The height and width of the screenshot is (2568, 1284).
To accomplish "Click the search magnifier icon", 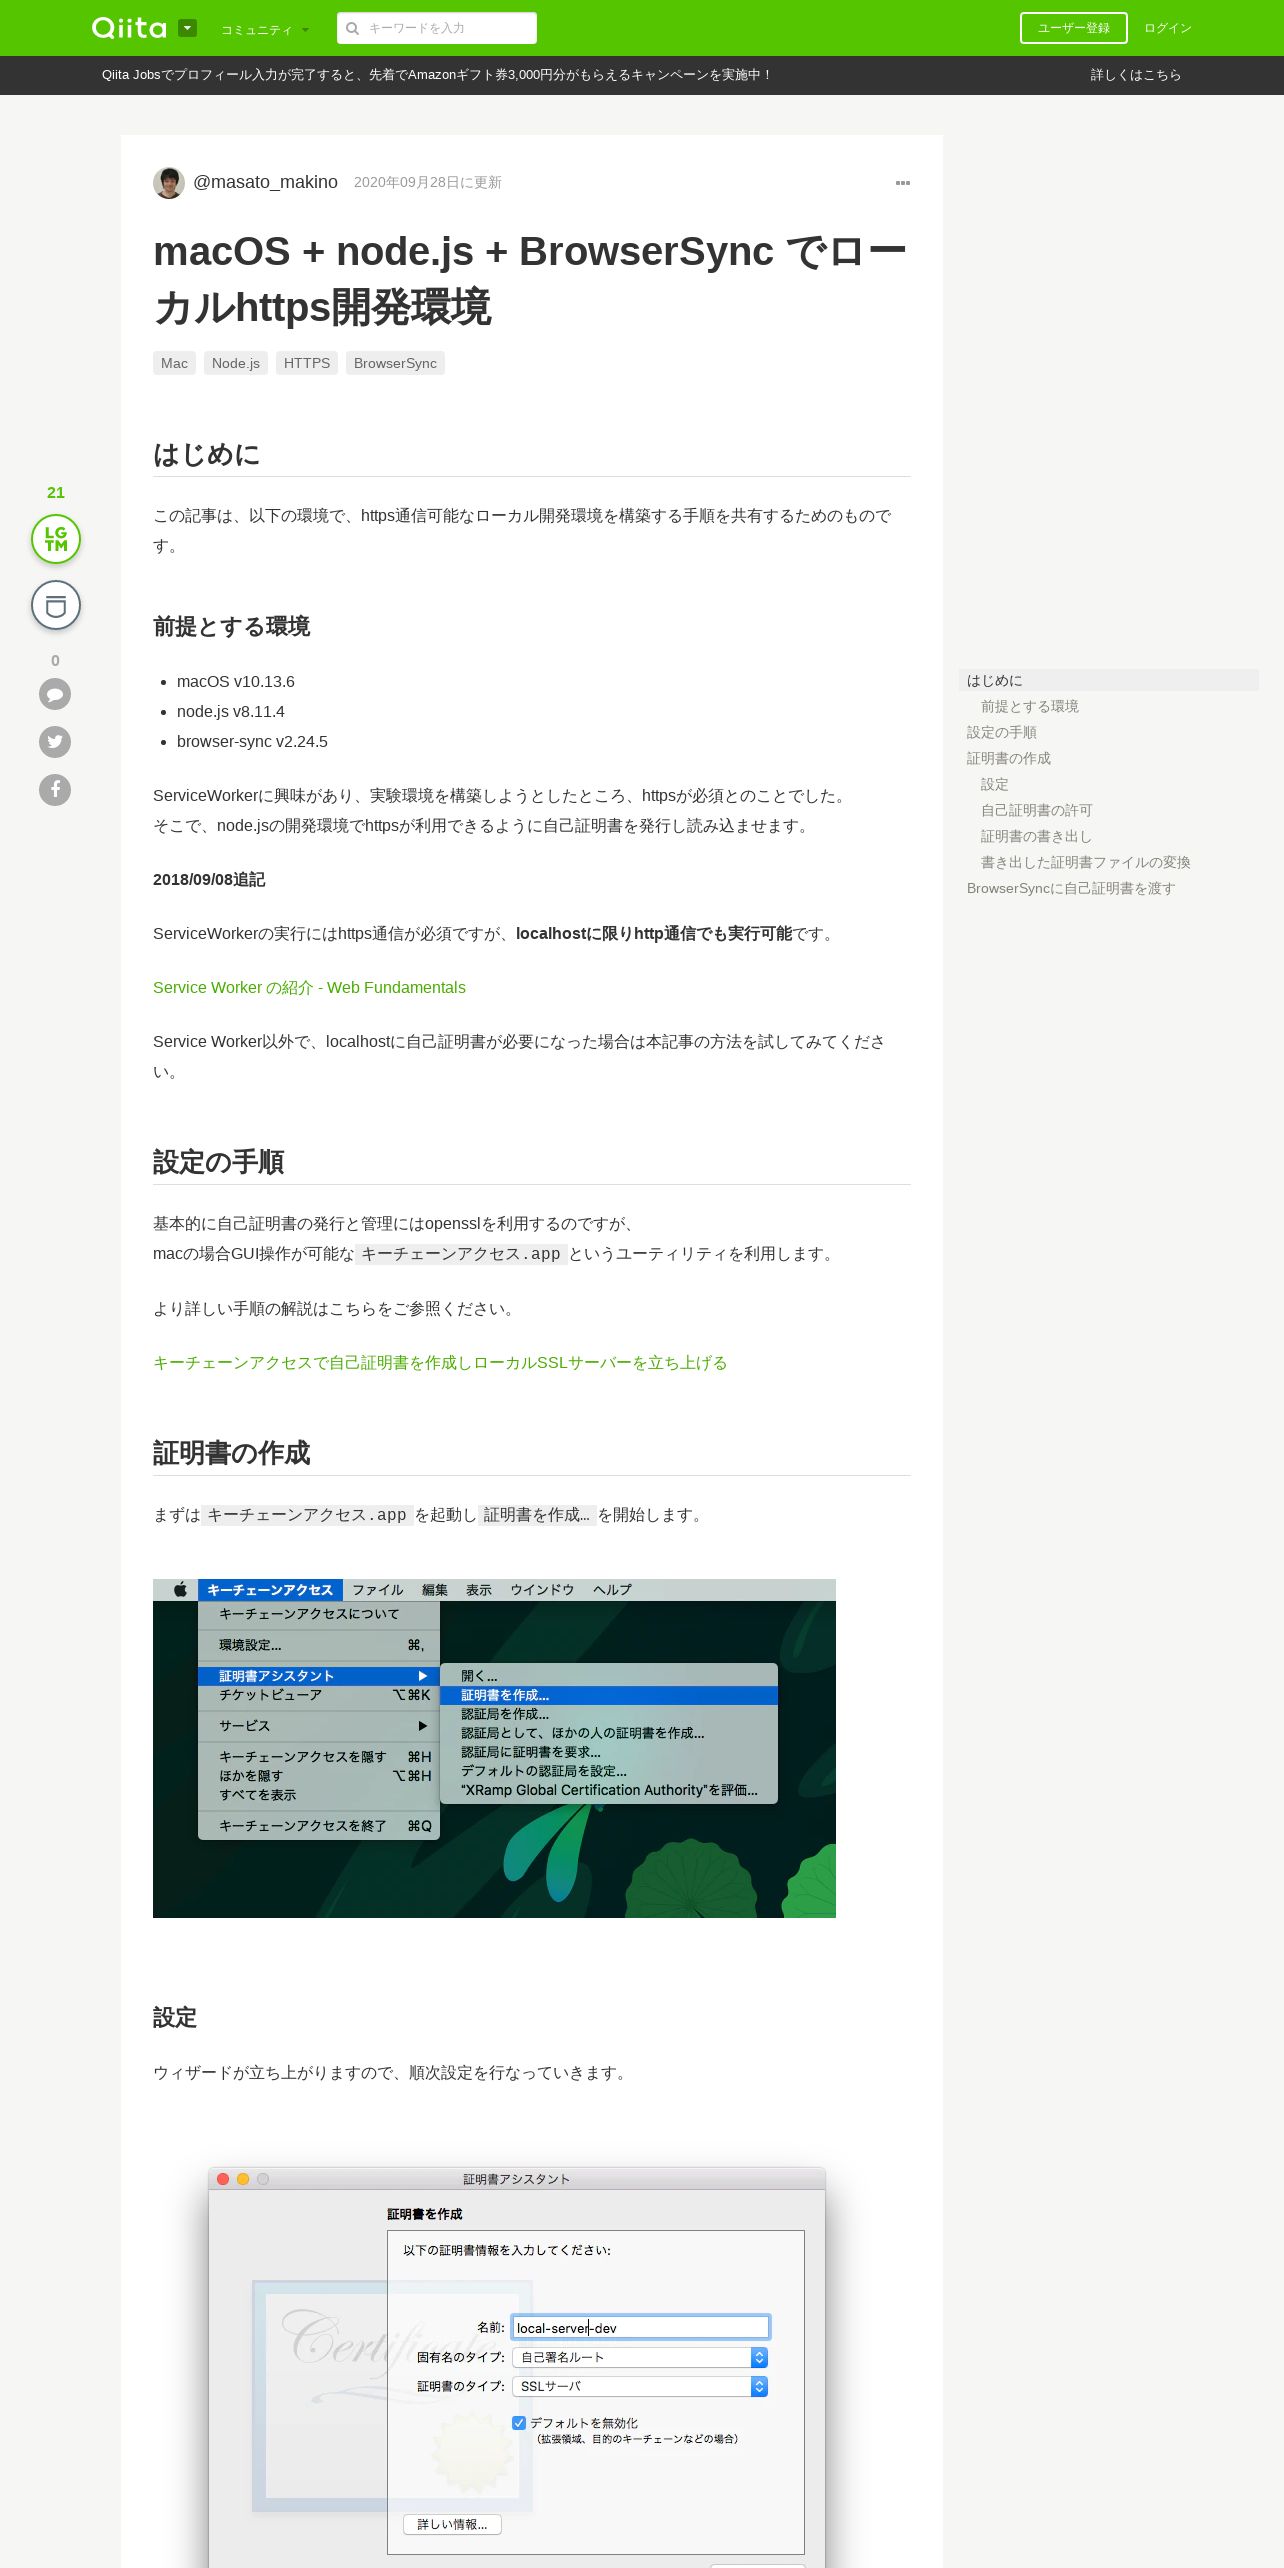I will pyautogui.click(x=352, y=28).
